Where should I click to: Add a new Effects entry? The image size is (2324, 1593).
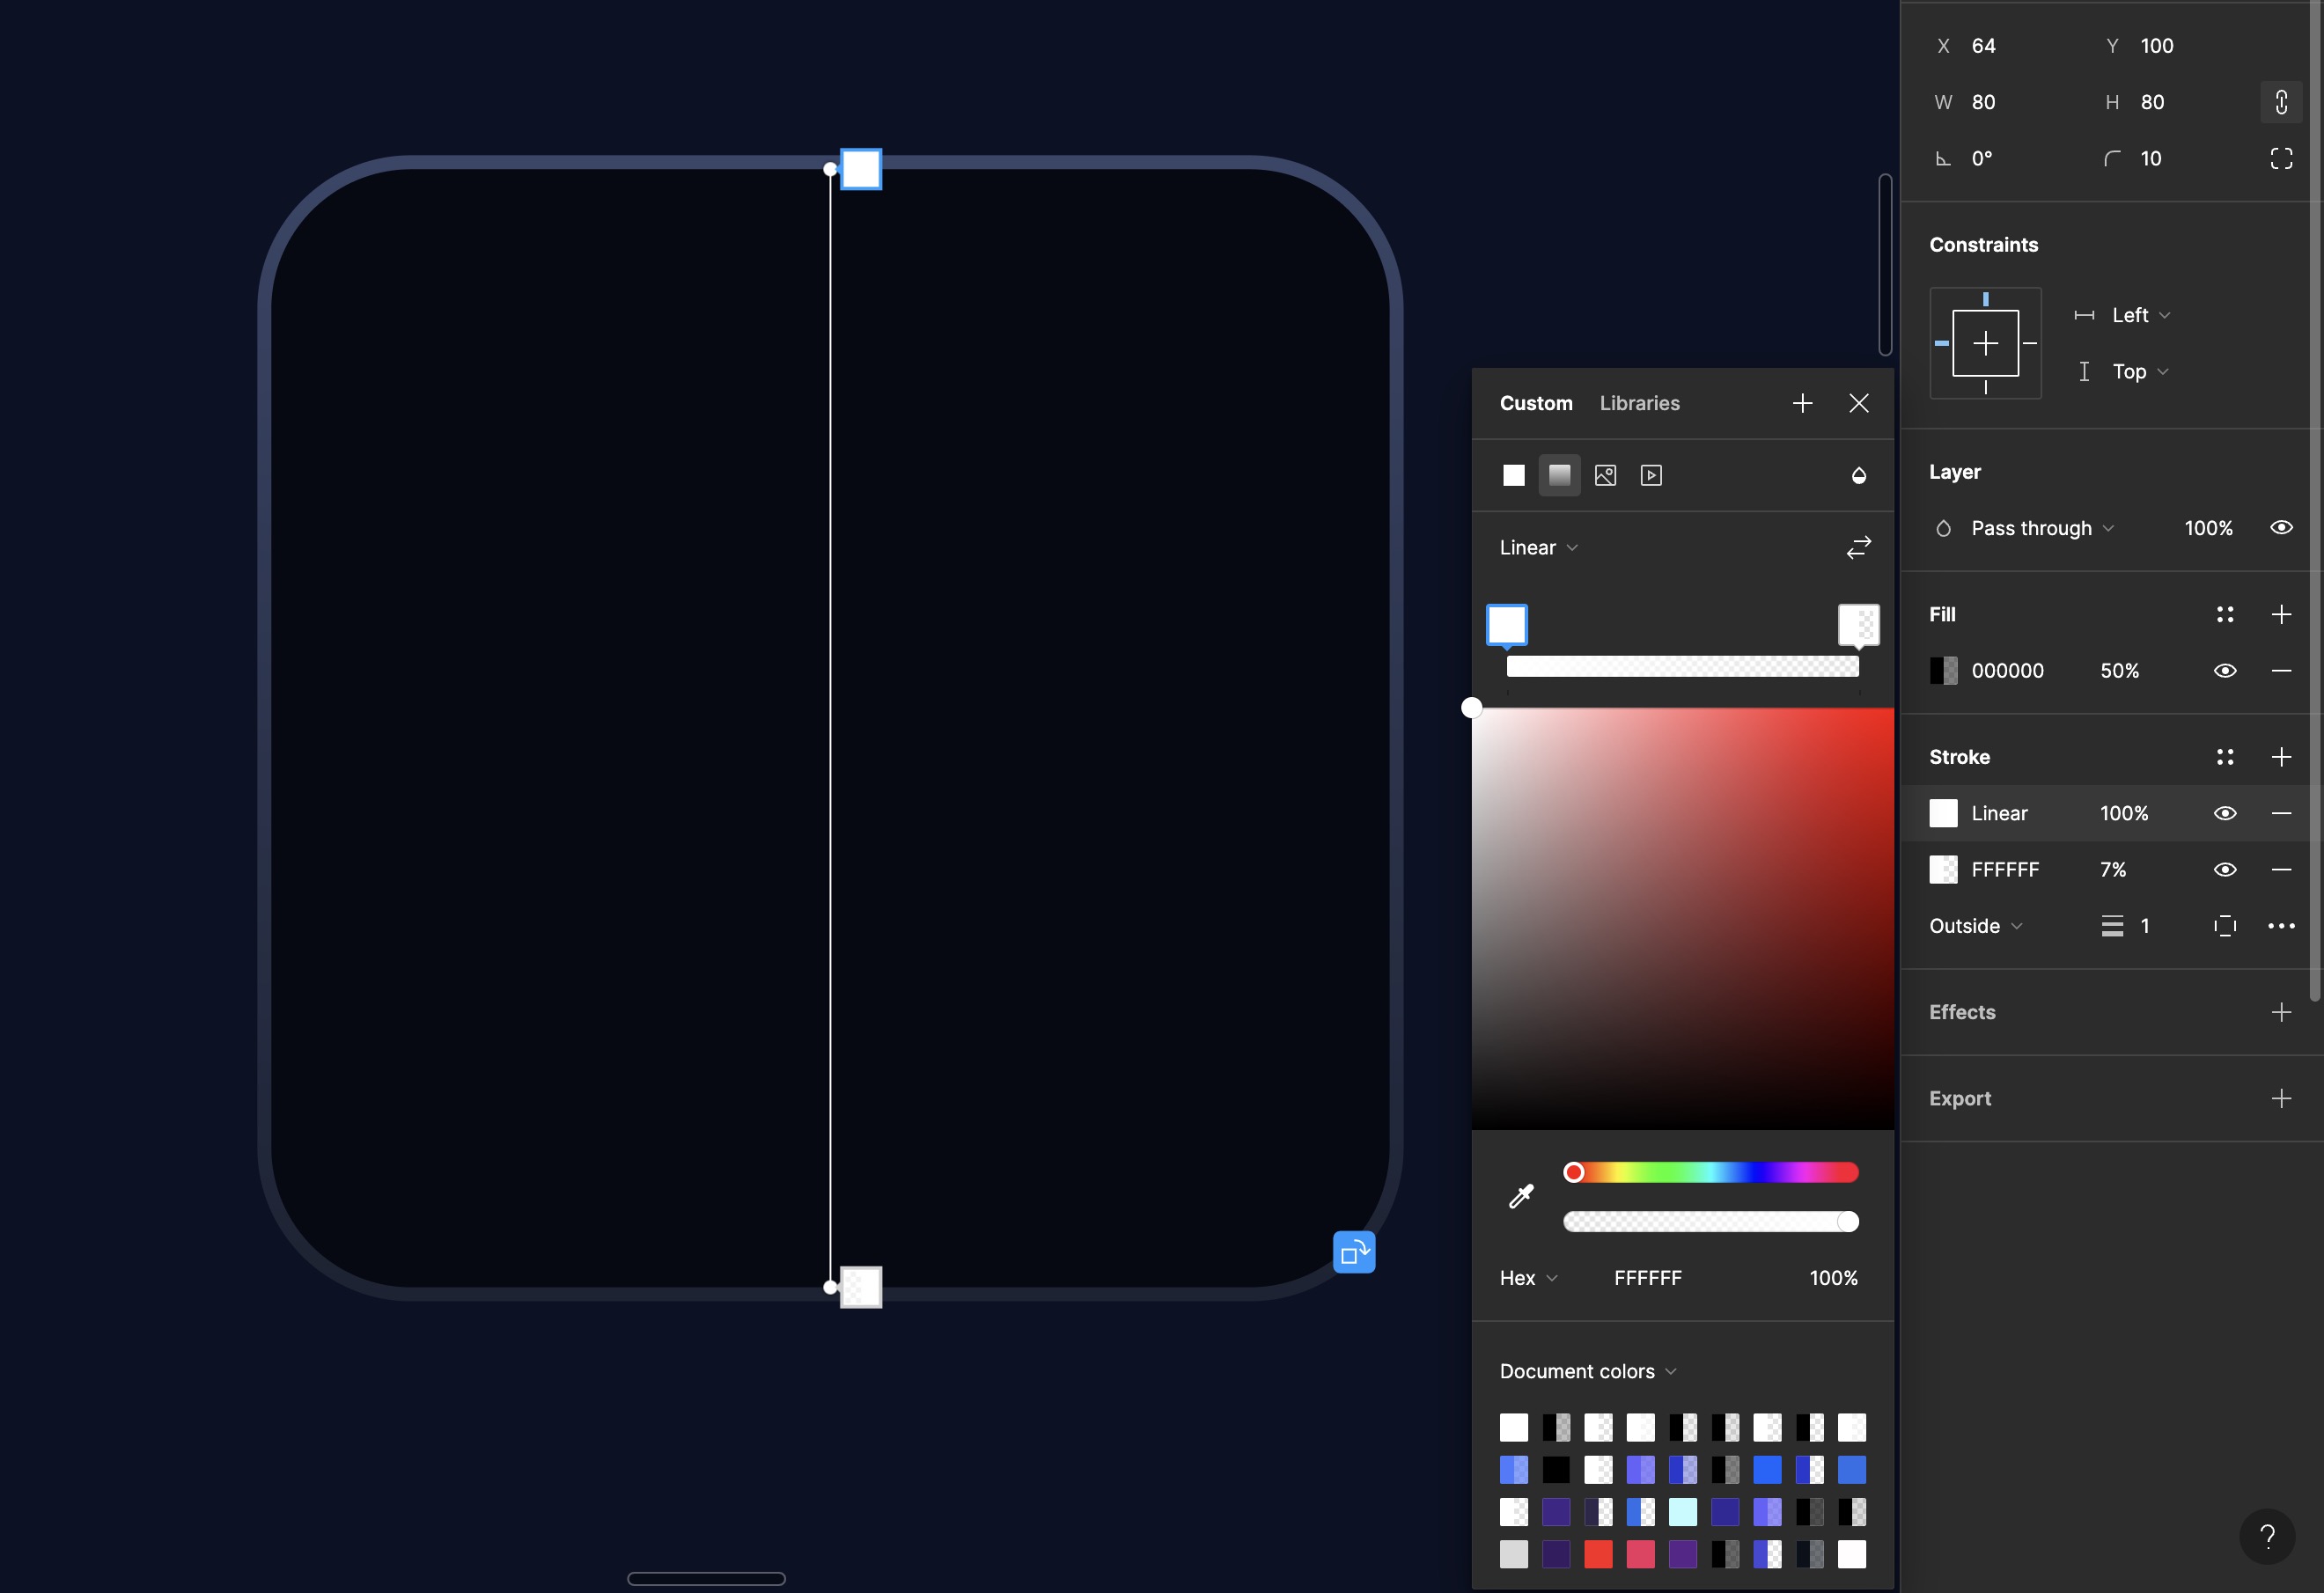[x=2280, y=1012]
